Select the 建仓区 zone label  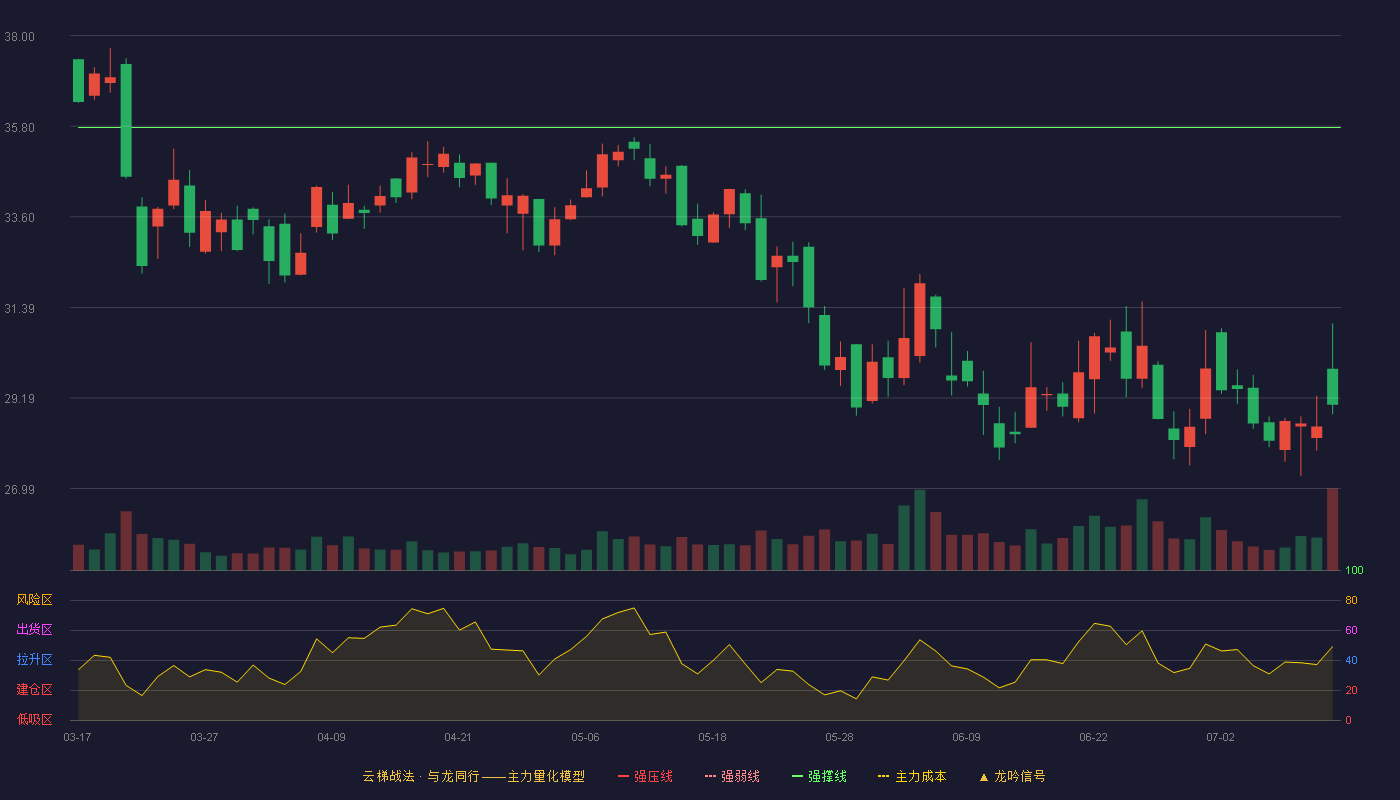coord(34,690)
